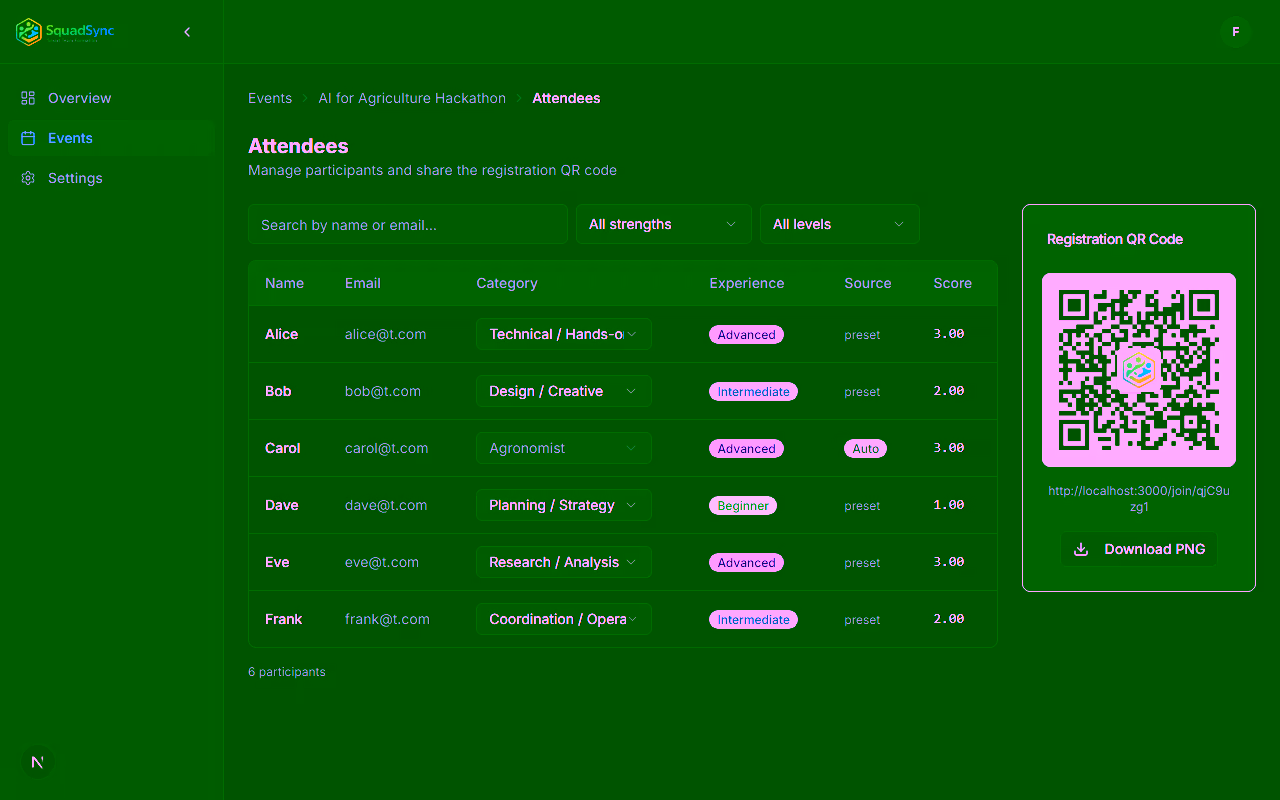This screenshot has height=800, width=1280.
Task: Open the user avatar F menu
Action: click(x=1236, y=32)
